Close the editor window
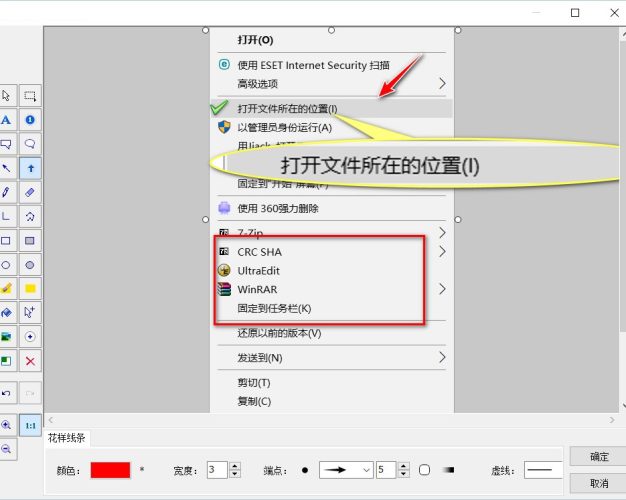The width and height of the screenshot is (626, 500). pyautogui.click(x=614, y=13)
